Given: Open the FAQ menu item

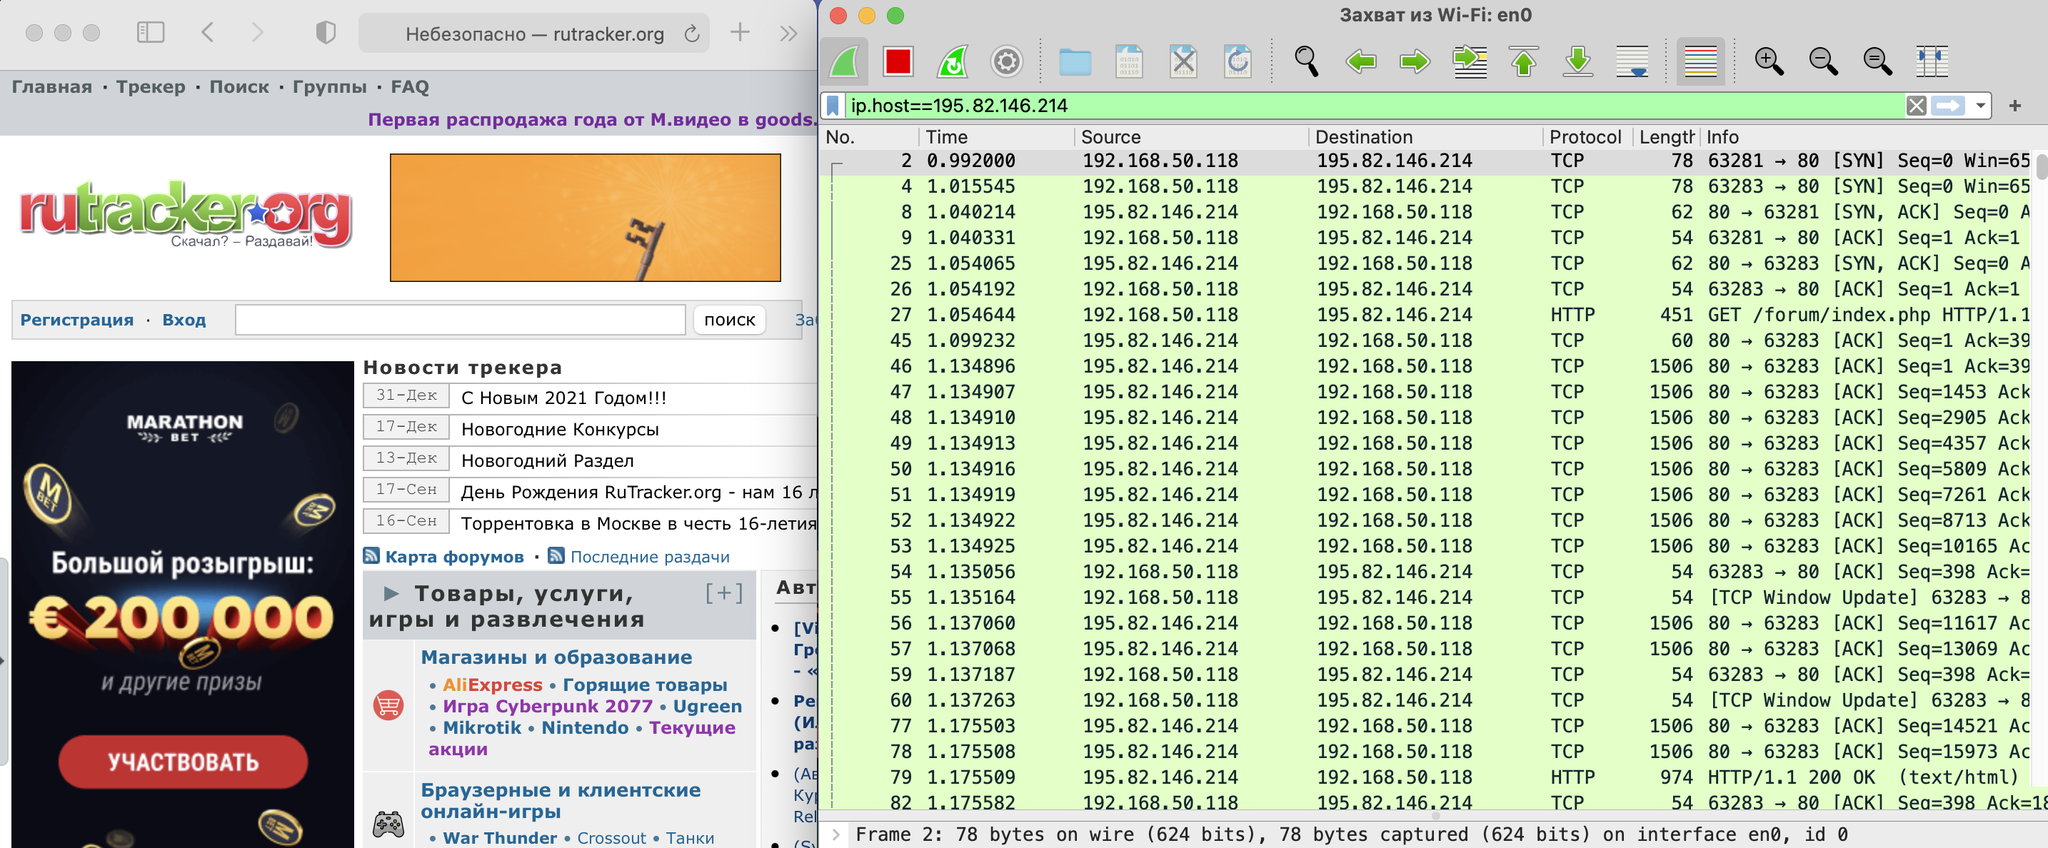Looking at the screenshot, I should (x=409, y=87).
